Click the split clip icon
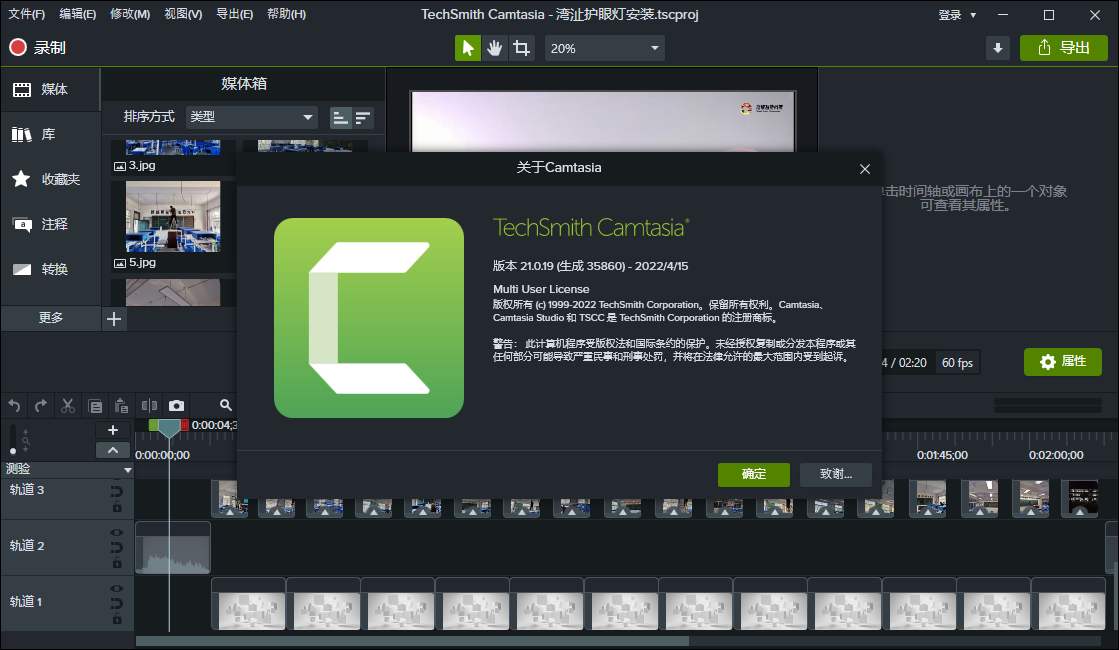The image size is (1119, 650). 149,406
